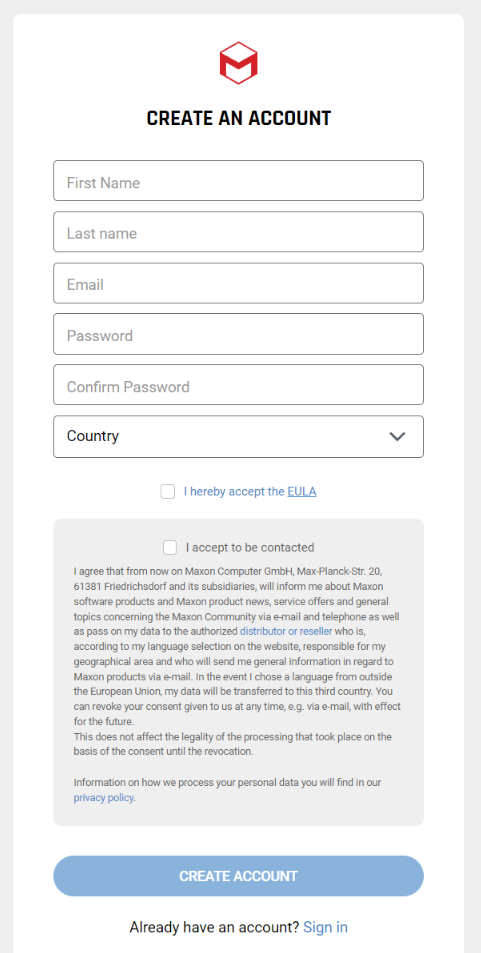Click the 'I hereby accept the' label text
The image size is (481, 953).
pyautogui.click(x=234, y=492)
